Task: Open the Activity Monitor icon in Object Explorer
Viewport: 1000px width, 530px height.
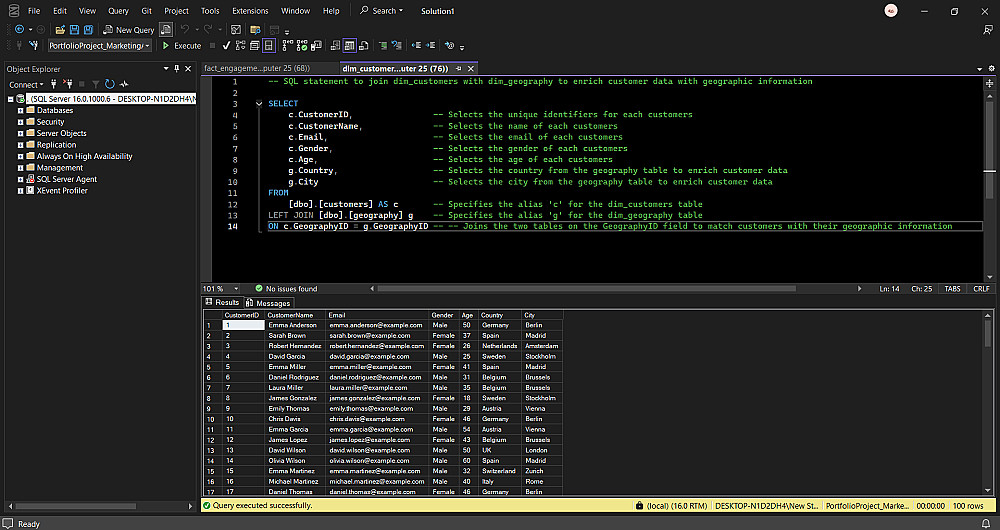Action: pyautogui.click(x=125, y=85)
